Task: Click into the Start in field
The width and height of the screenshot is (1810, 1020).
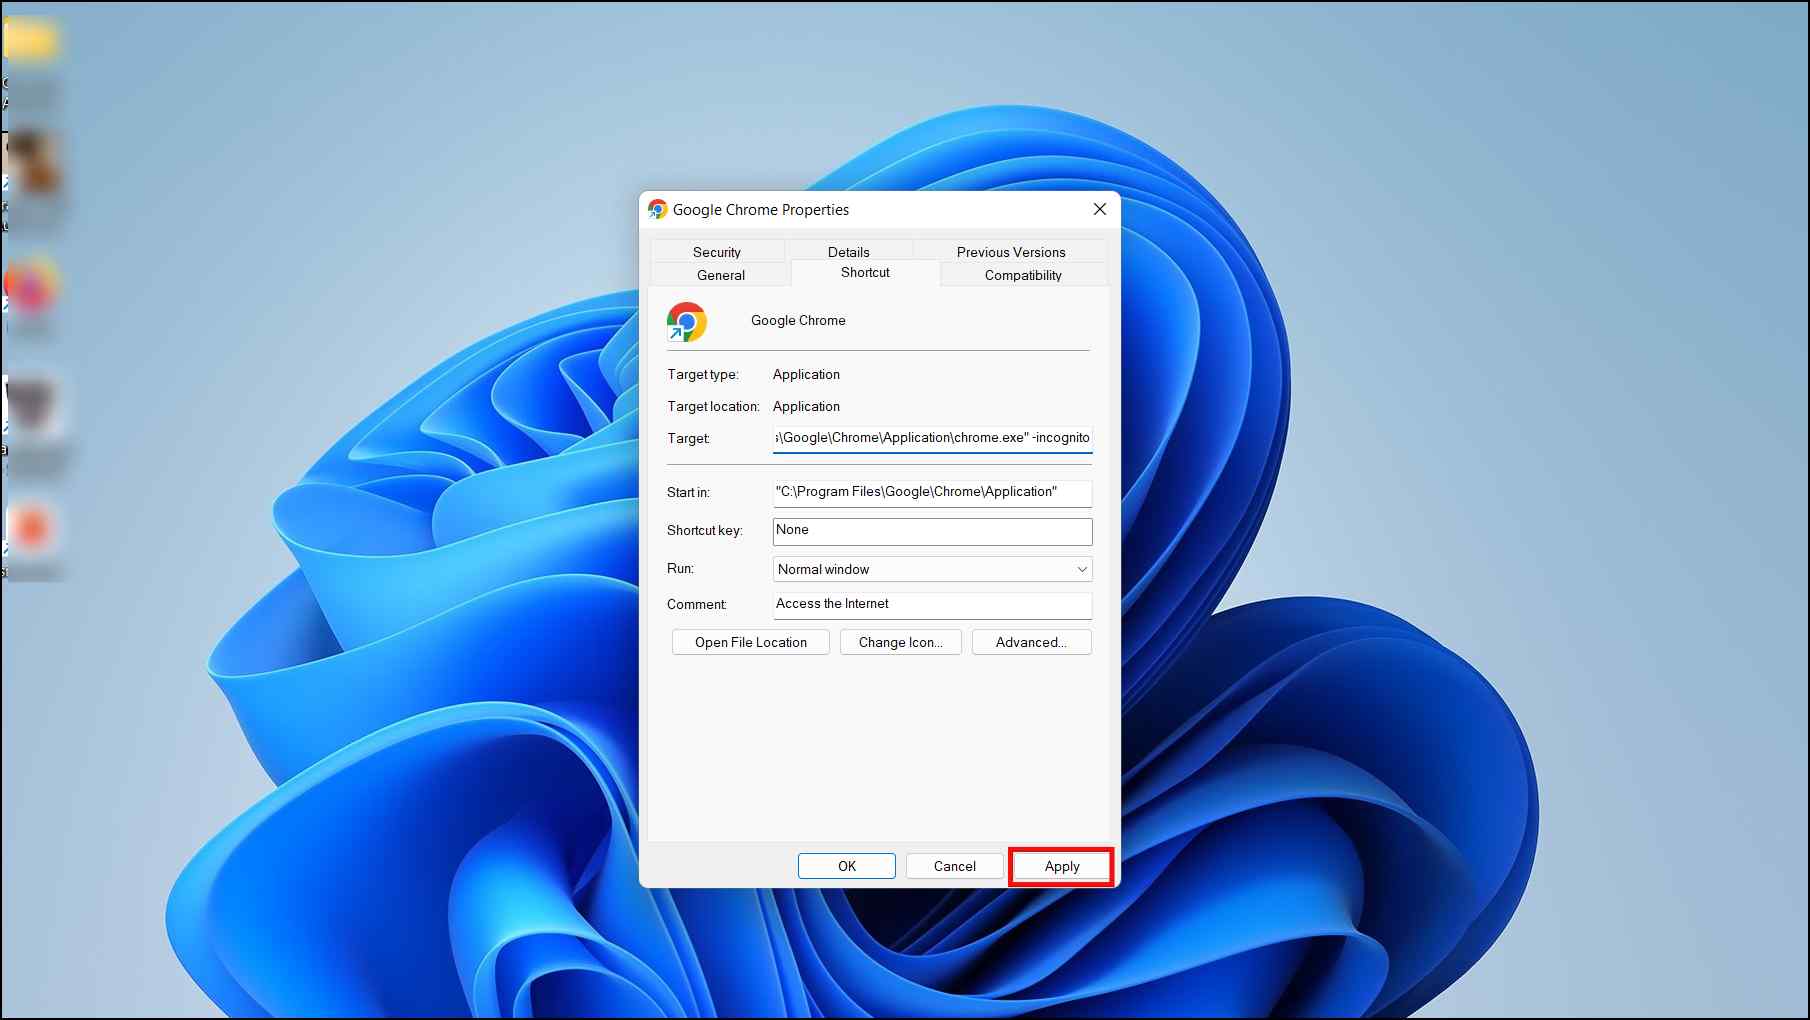Action: pyautogui.click(x=932, y=492)
